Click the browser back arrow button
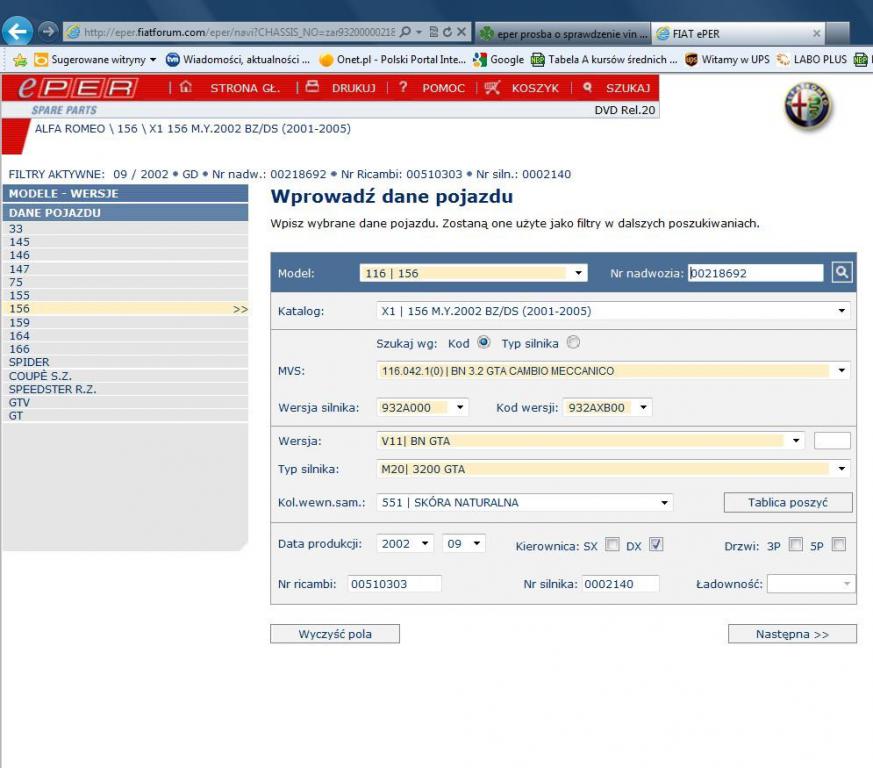Screen dimensions: 873x768 click(x=17, y=31)
